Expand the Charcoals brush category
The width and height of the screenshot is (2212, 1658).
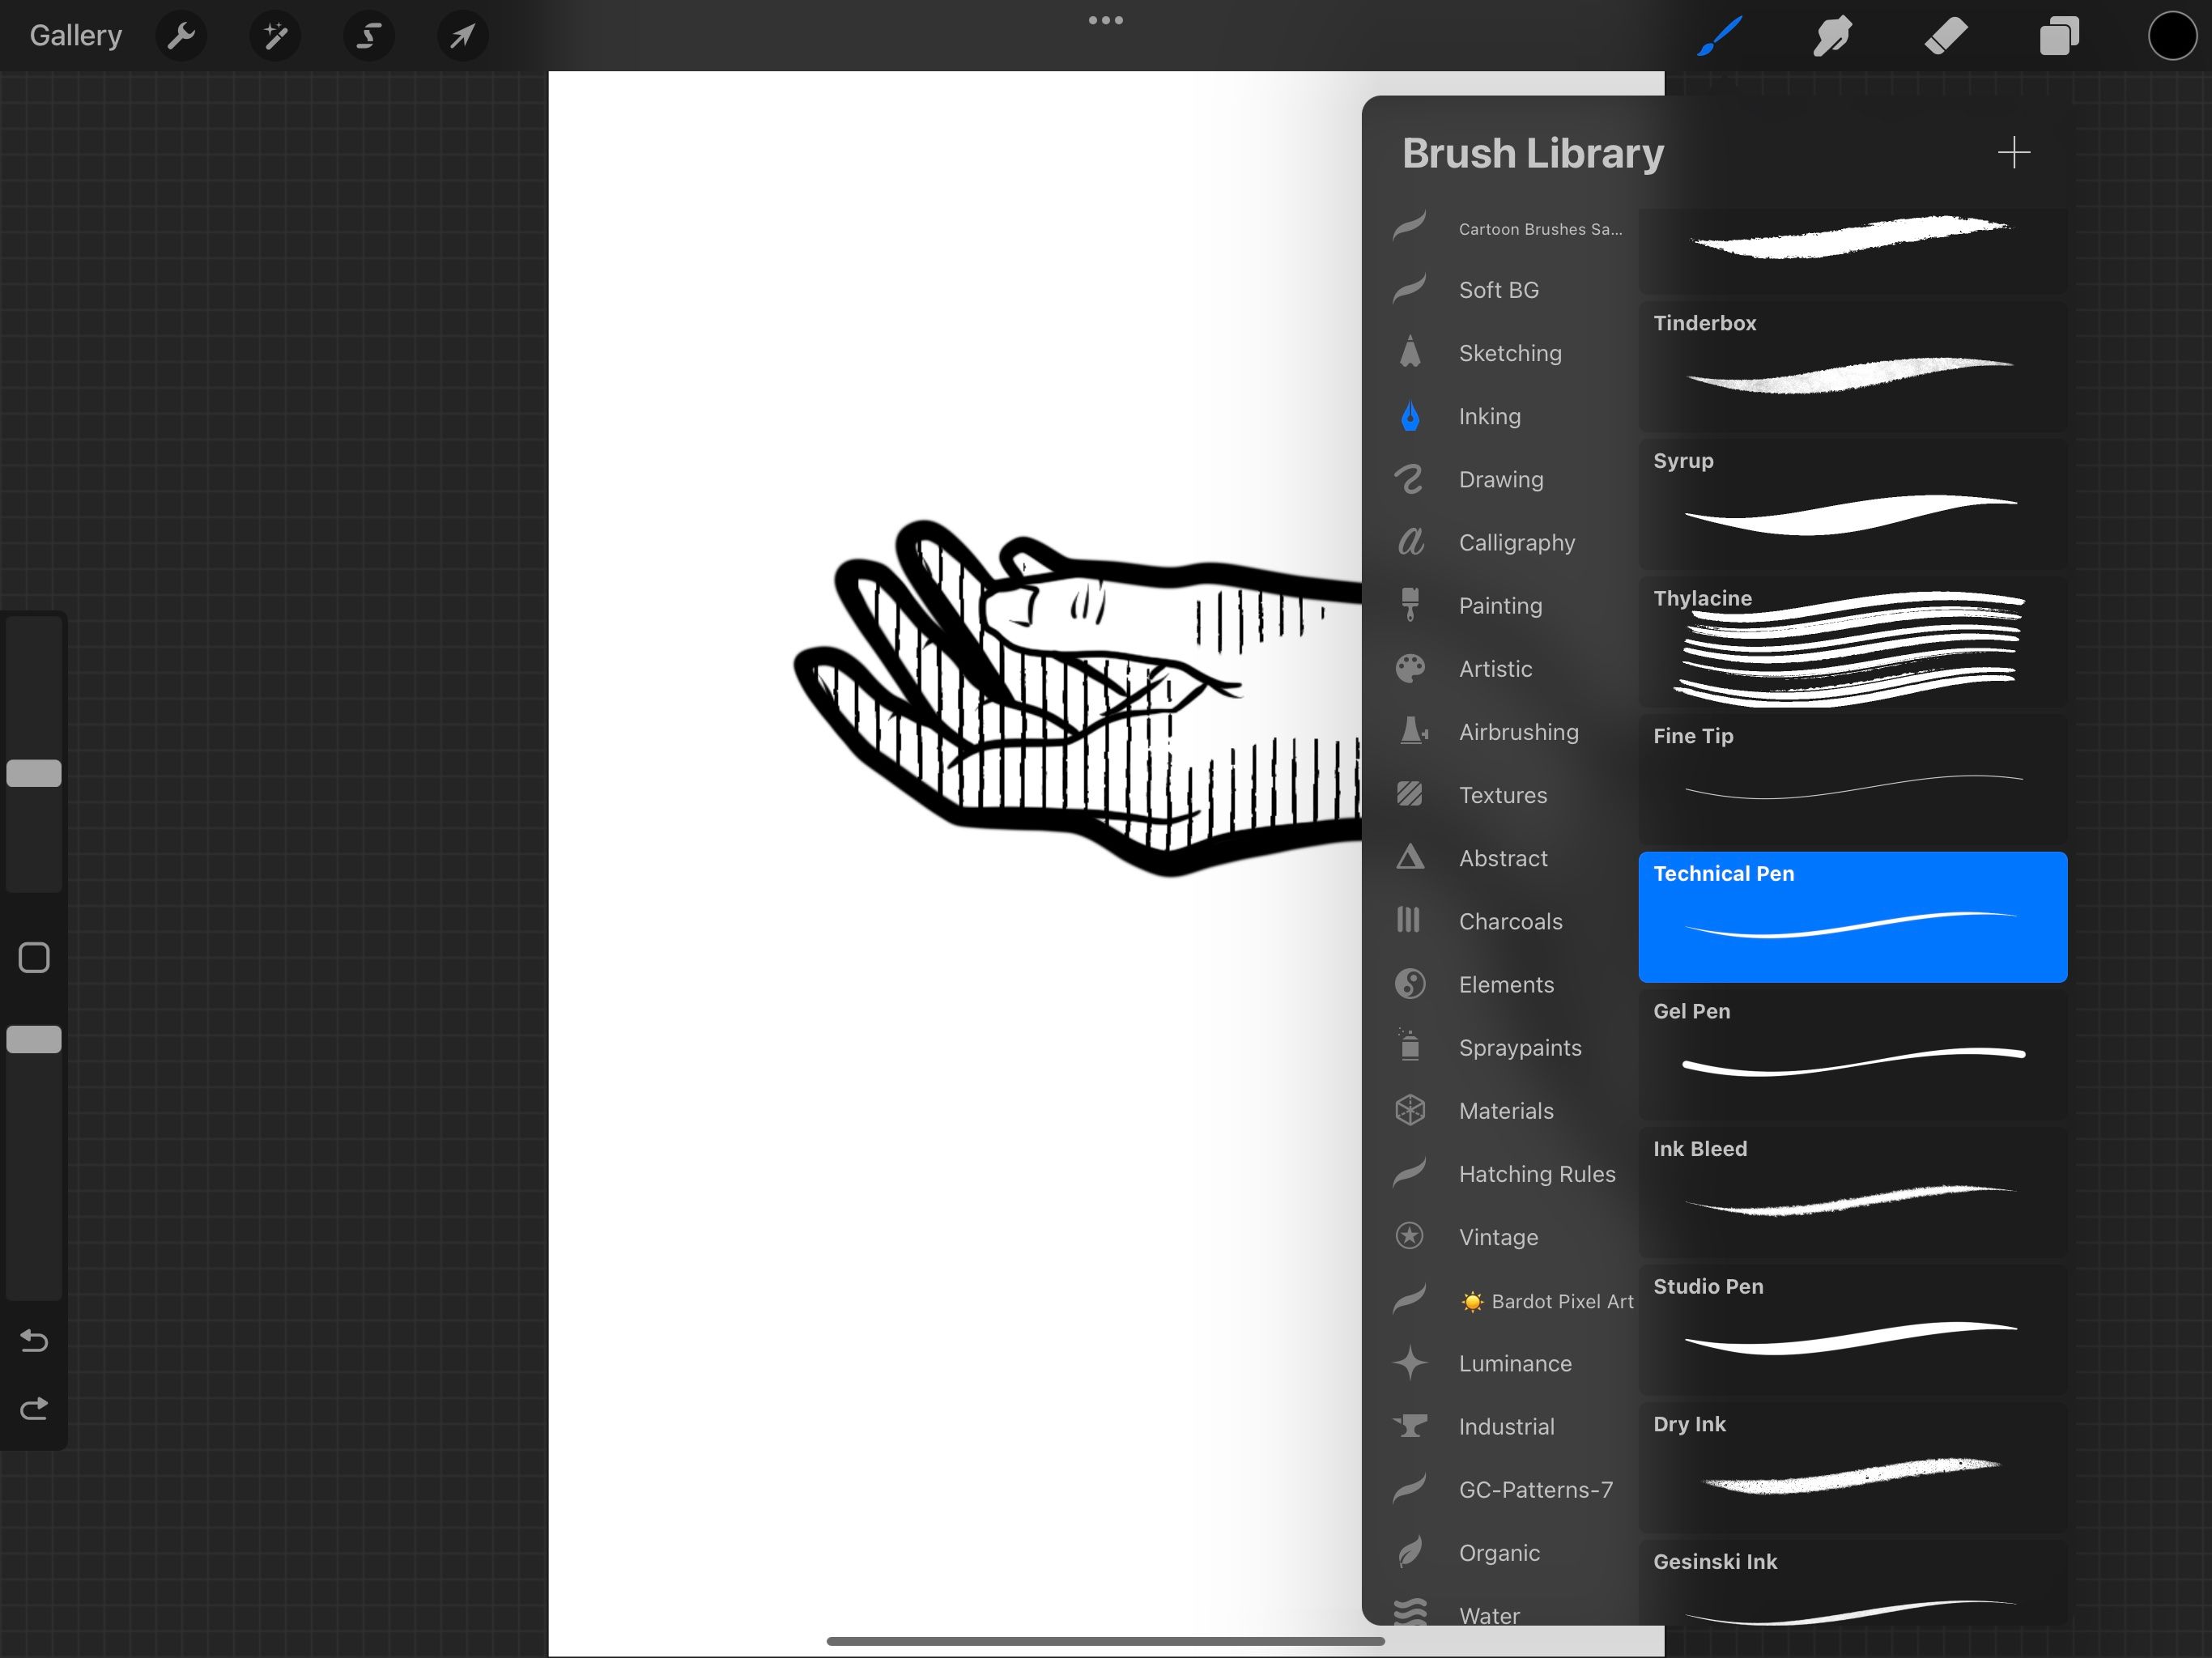pos(1510,920)
